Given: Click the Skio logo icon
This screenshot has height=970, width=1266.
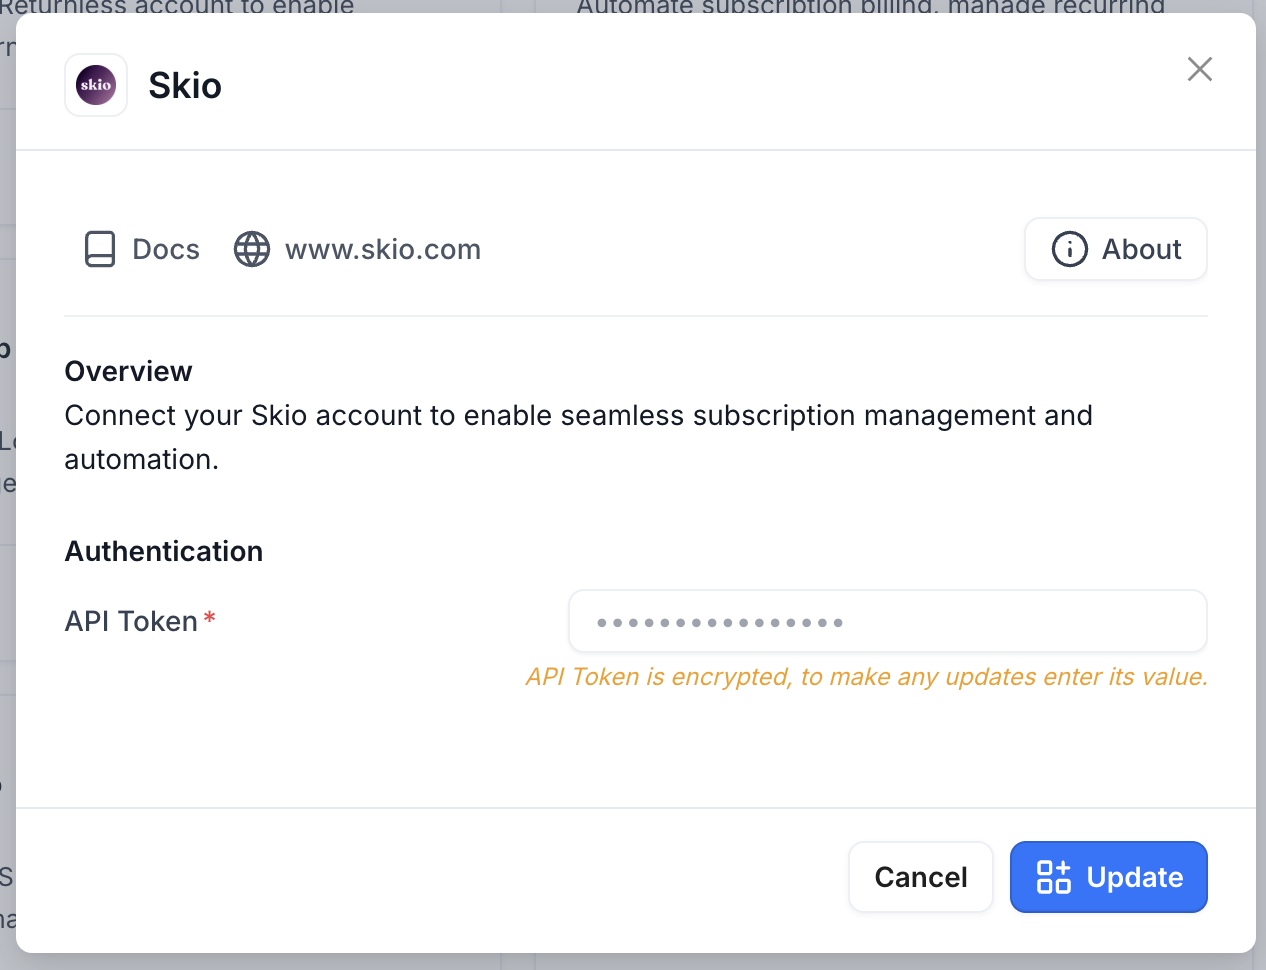Looking at the screenshot, I should [x=96, y=85].
